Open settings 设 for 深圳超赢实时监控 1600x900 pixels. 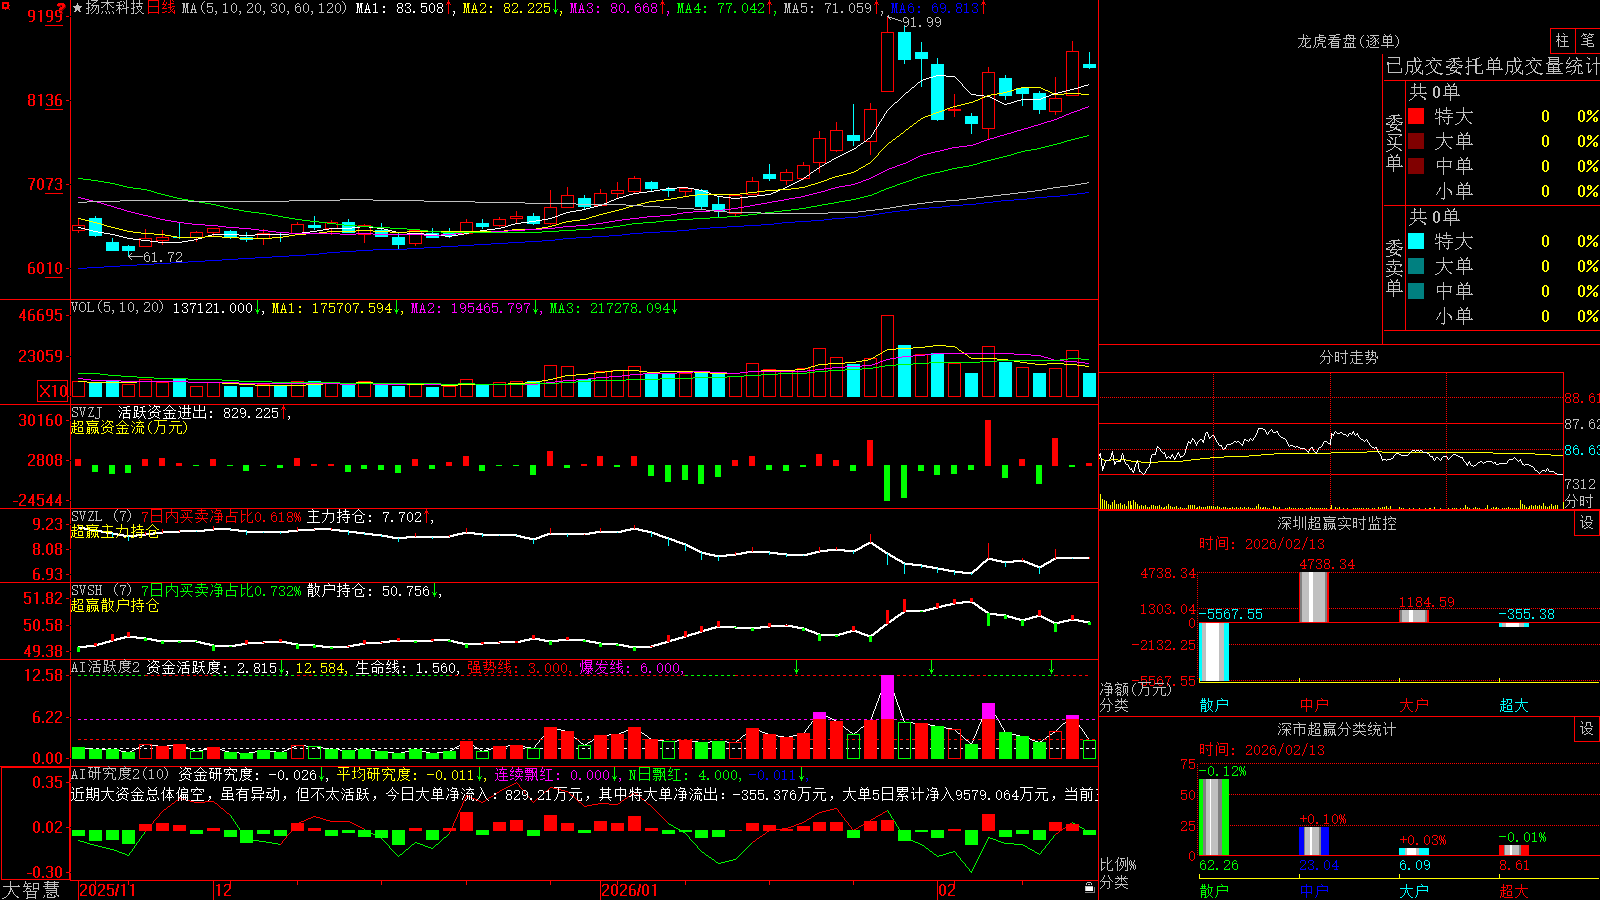pyautogui.click(x=1587, y=523)
